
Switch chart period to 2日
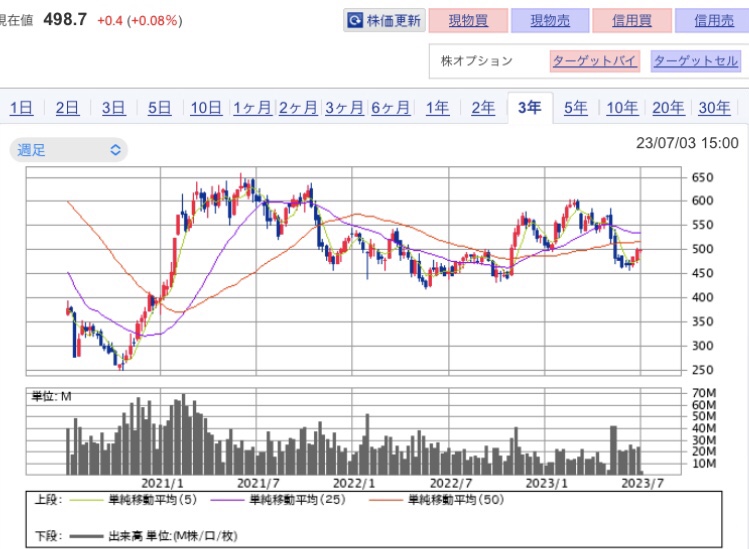click(x=67, y=108)
